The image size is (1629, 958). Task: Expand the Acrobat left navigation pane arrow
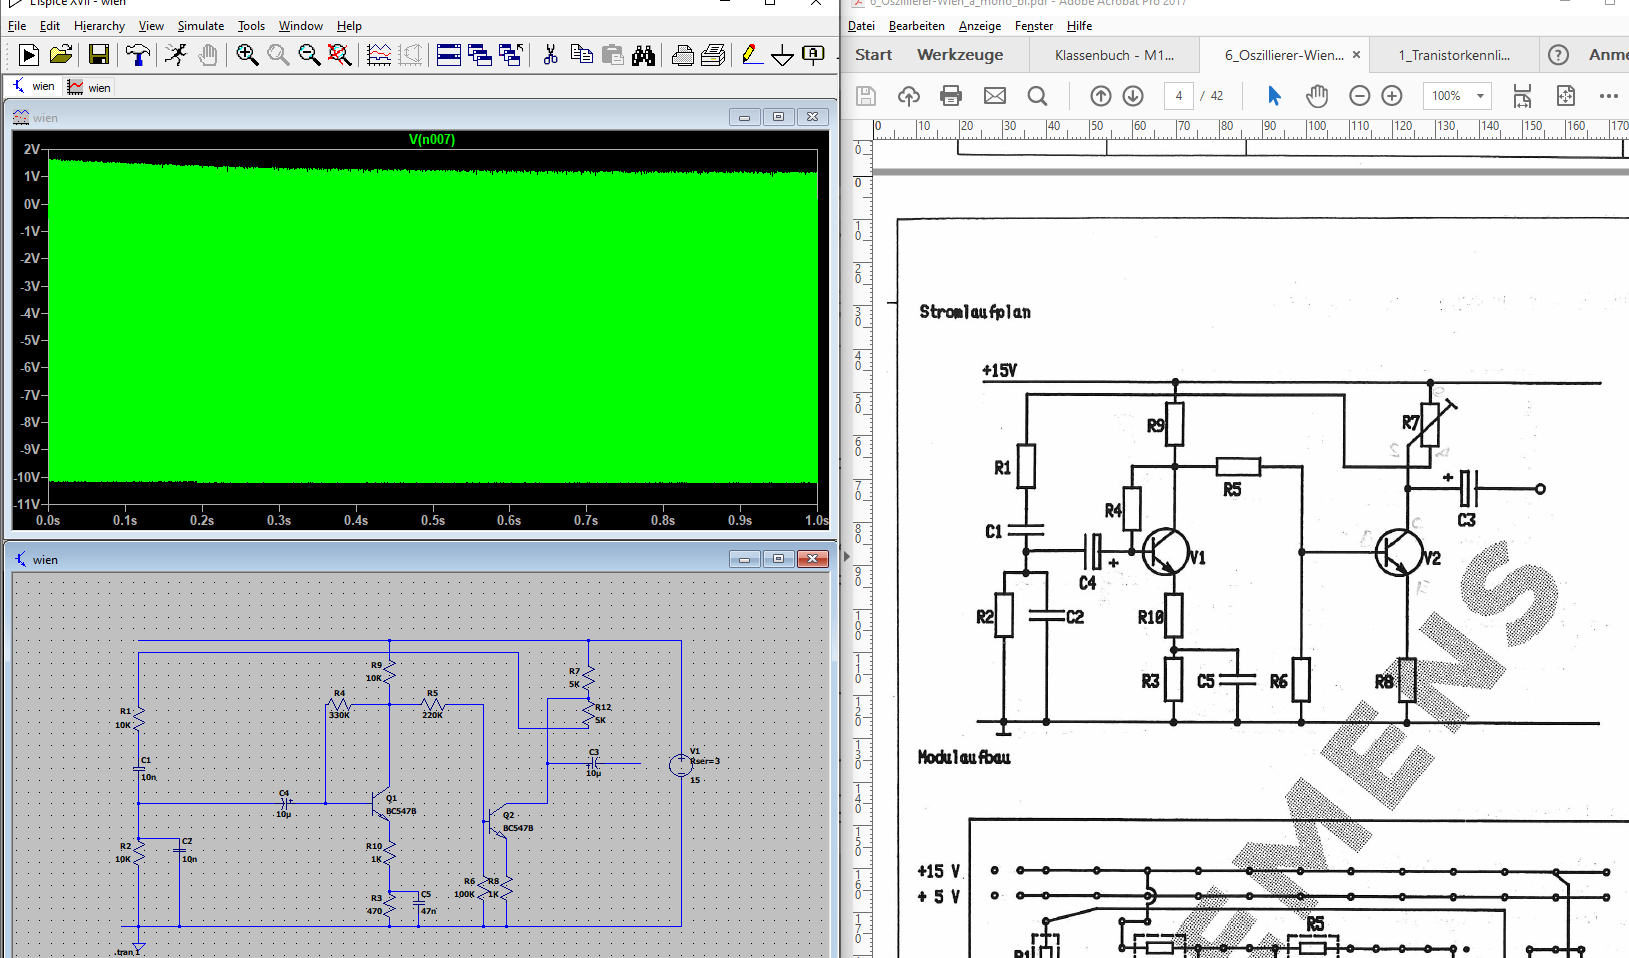point(847,556)
